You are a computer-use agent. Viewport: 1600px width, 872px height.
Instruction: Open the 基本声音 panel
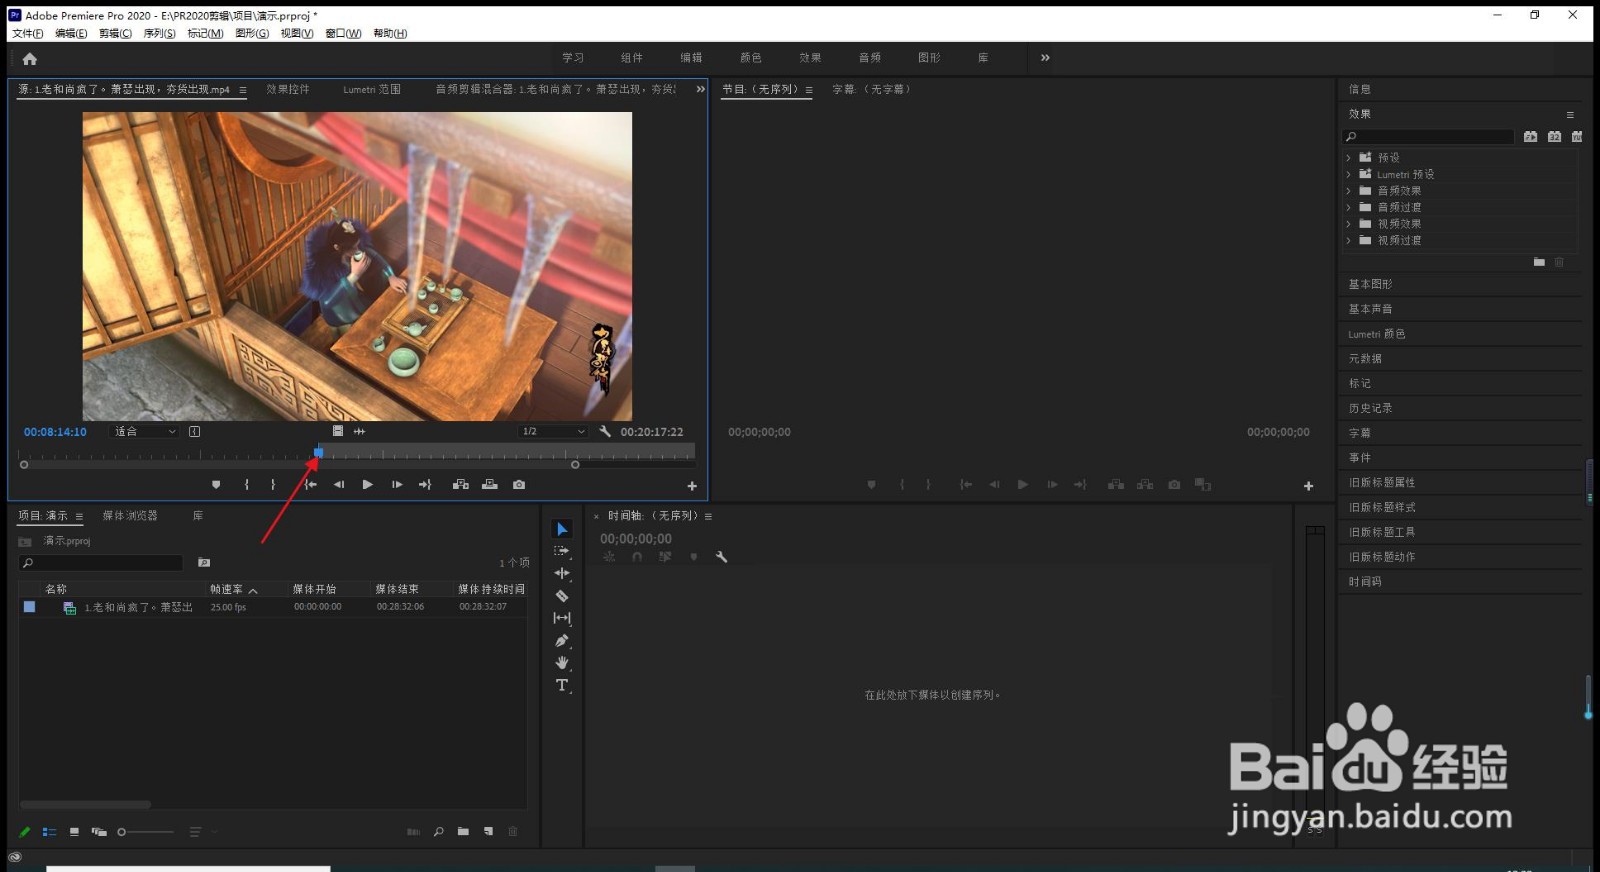1370,309
